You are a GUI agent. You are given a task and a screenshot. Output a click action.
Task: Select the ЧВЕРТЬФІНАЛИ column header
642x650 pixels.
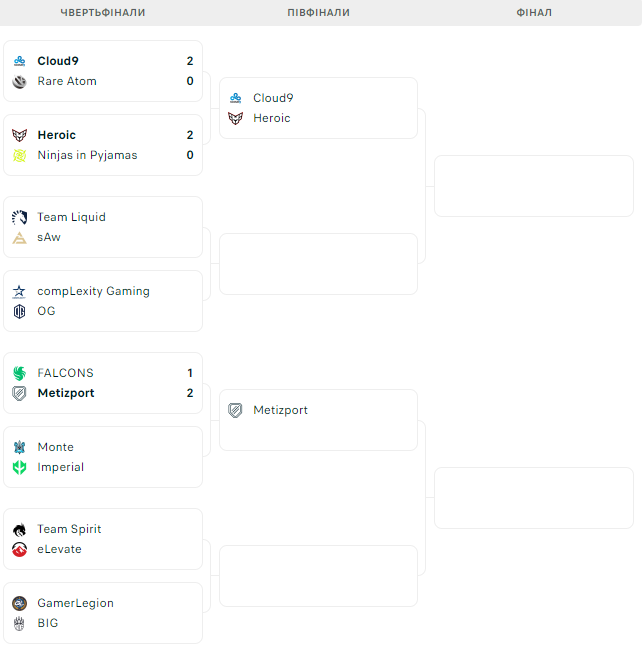tap(103, 13)
